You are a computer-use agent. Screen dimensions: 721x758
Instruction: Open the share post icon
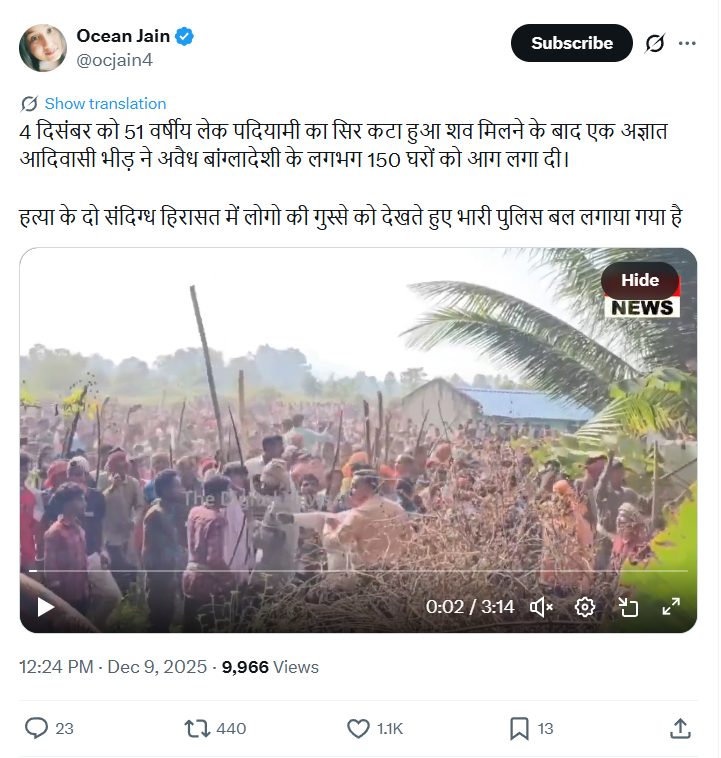tap(680, 728)
